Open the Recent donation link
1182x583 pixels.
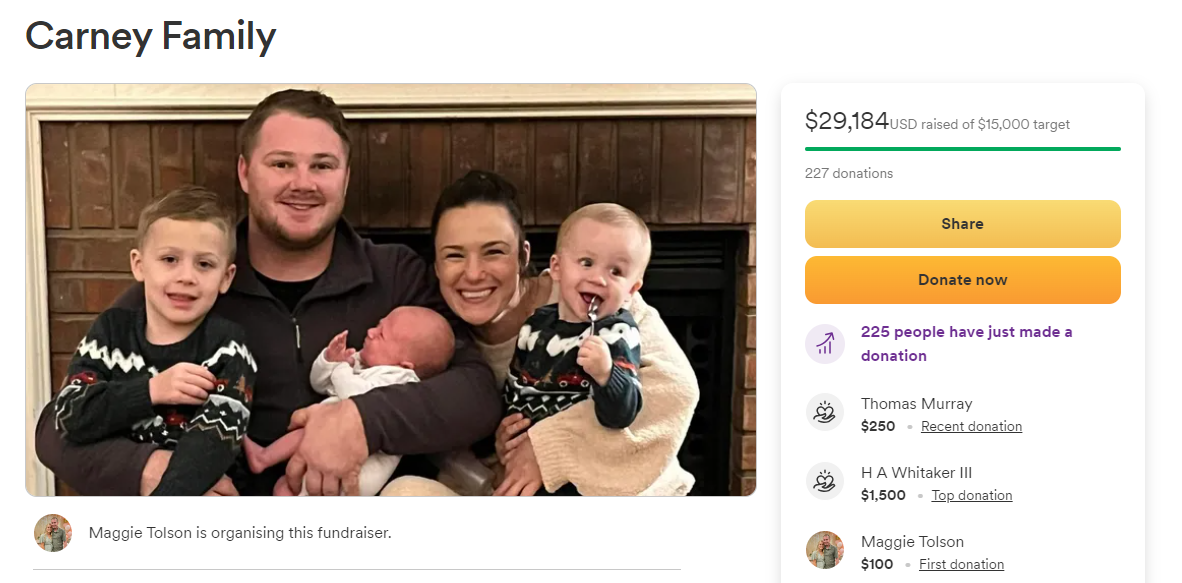(971, 427)
